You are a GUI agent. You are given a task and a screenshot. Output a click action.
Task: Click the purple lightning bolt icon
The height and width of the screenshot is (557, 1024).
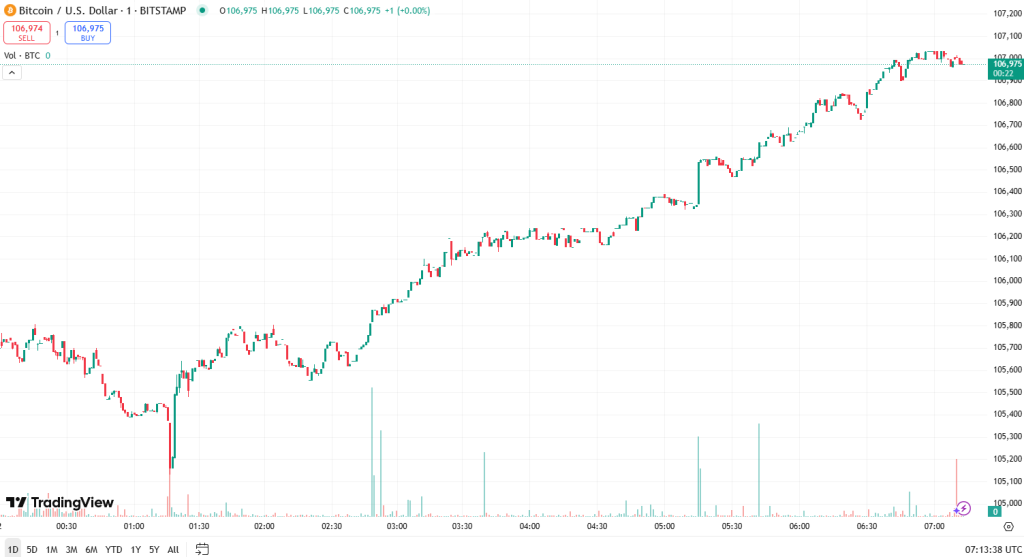click(x=964, y=508)
